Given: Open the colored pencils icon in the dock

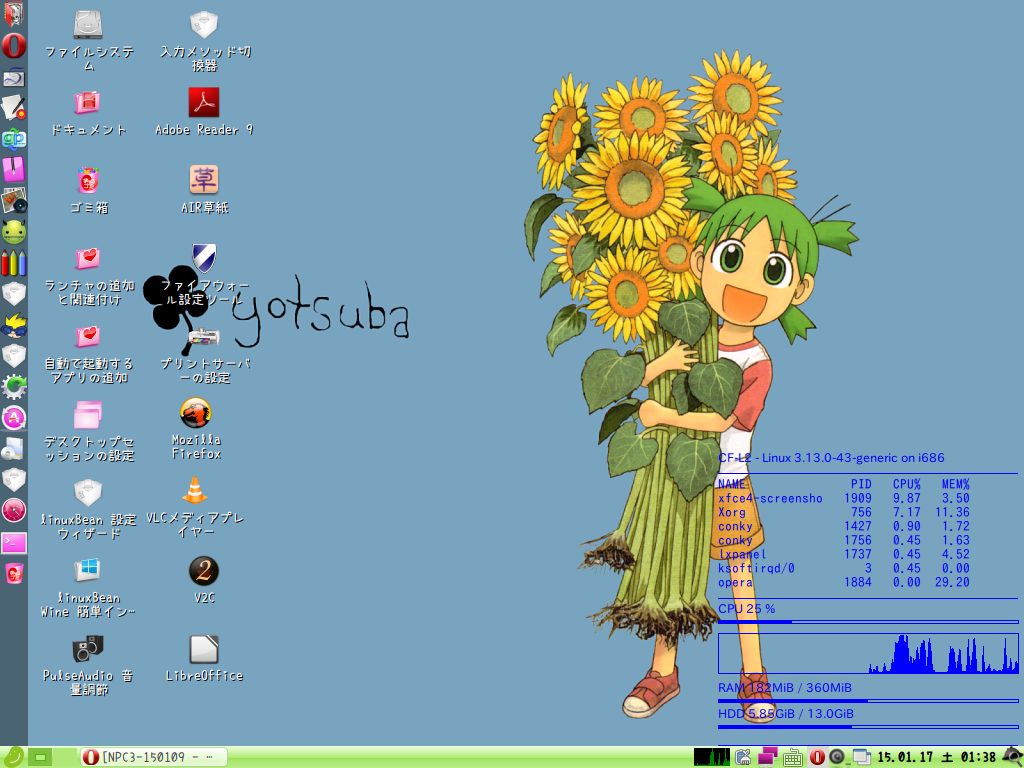Looking at the screenshot, I should (14, 263).
